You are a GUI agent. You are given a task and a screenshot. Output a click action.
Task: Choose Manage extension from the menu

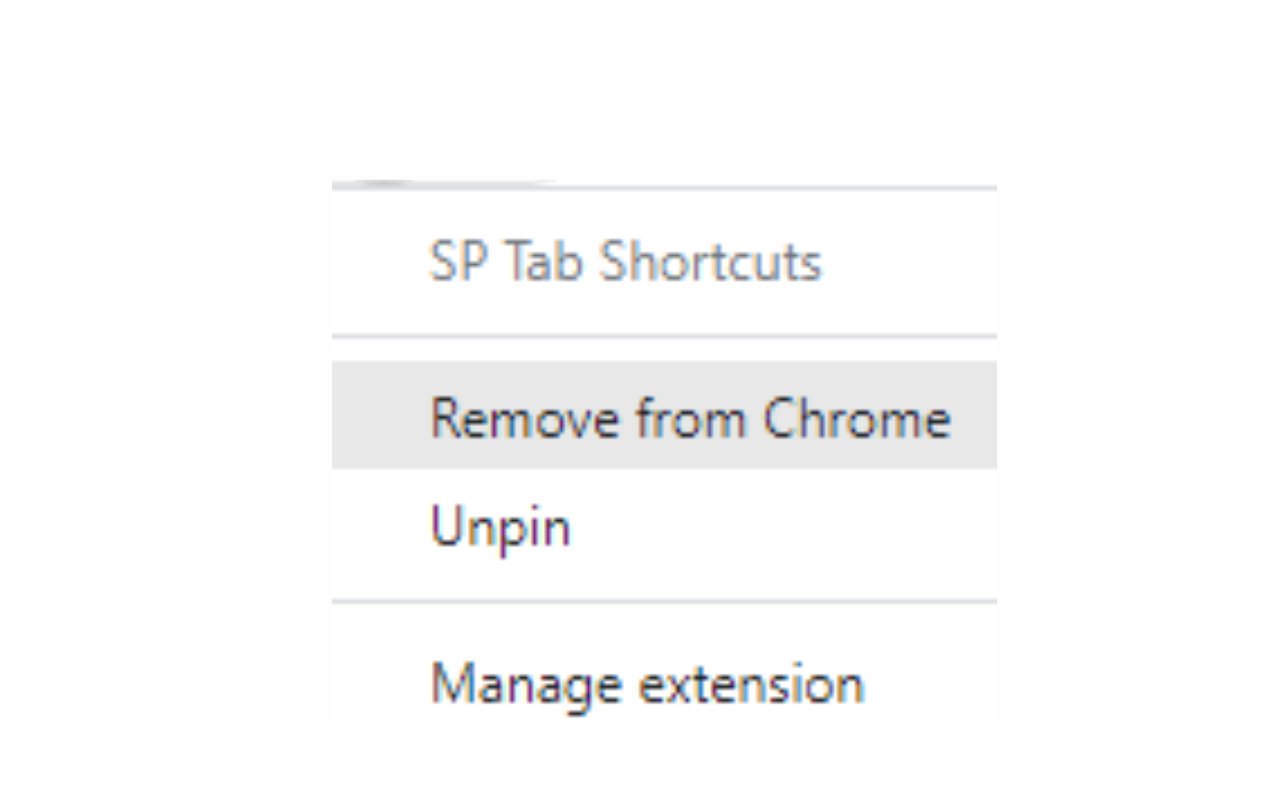(646, 685)
